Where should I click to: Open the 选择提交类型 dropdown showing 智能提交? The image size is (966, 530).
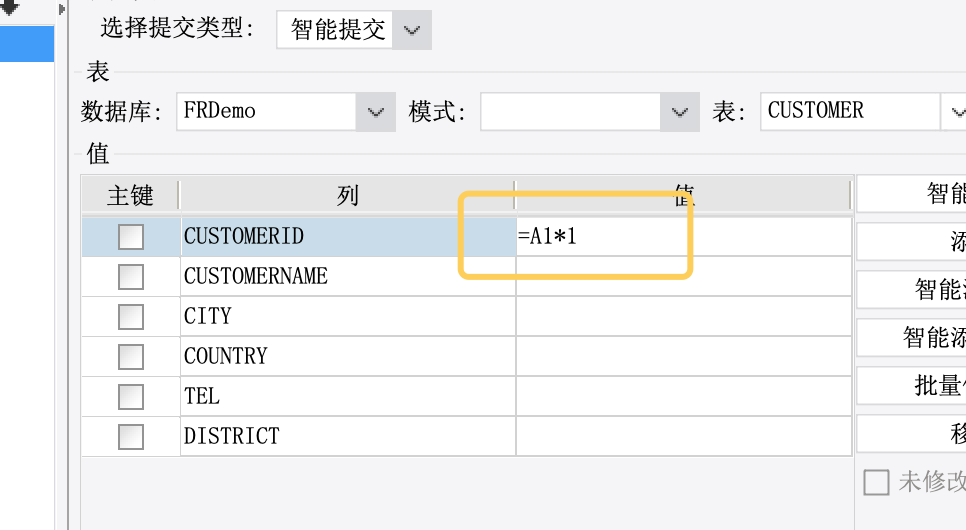(x=411, y=30)
